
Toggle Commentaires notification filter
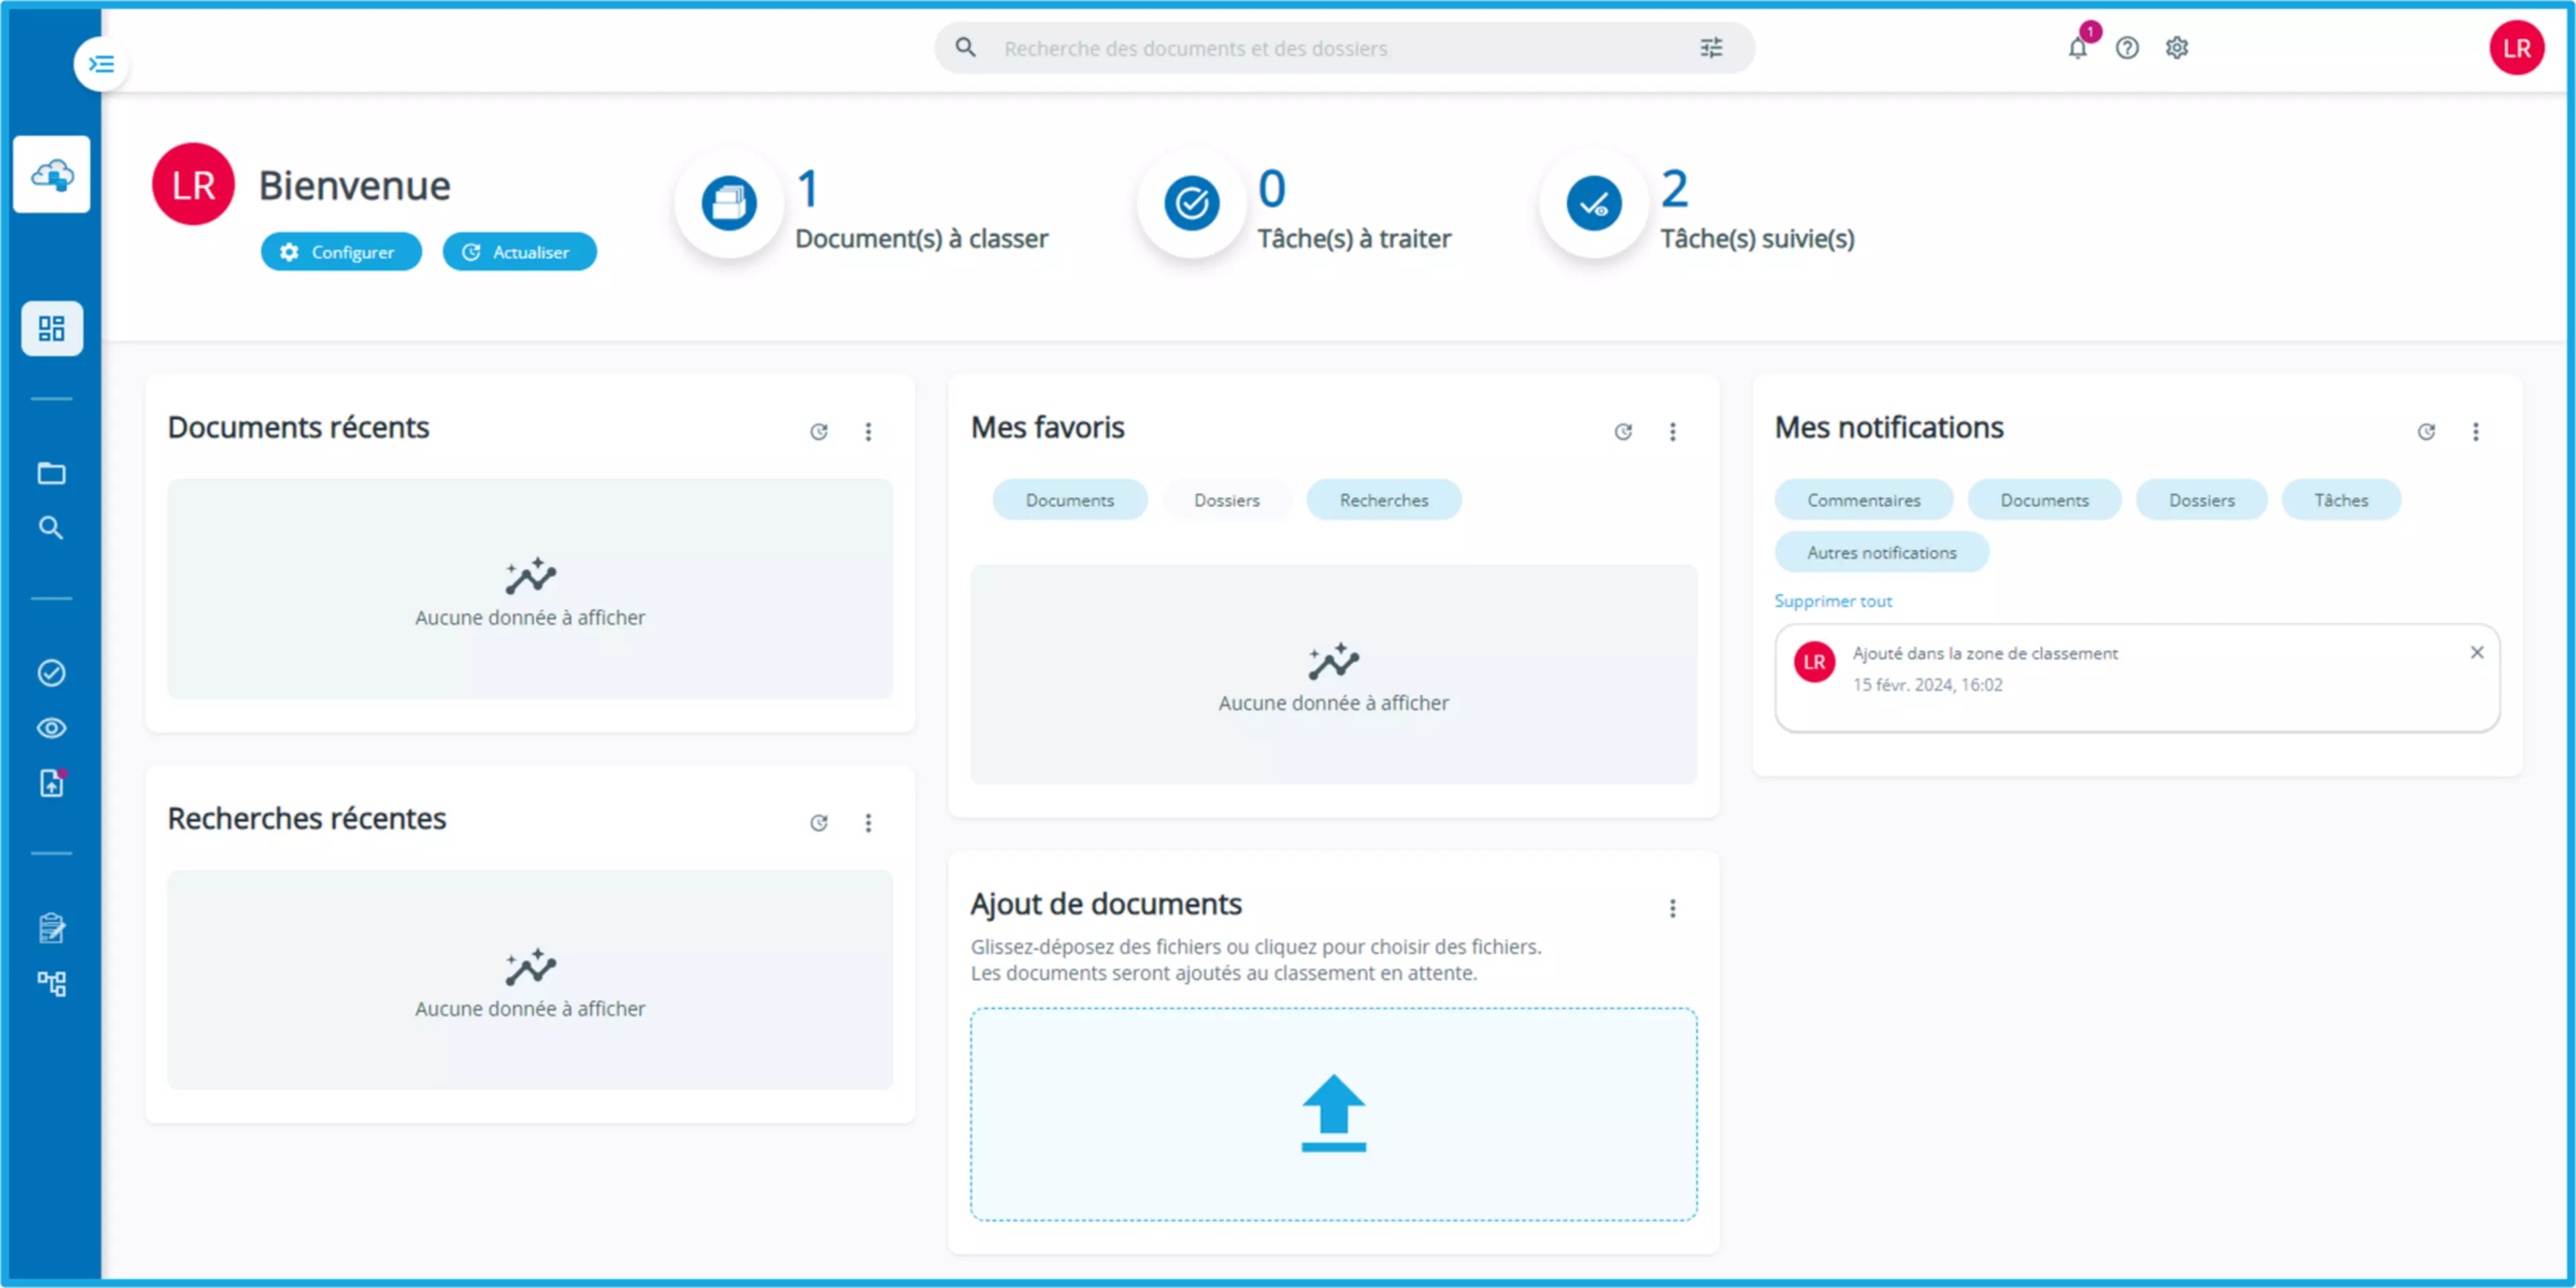(1863, 500)
